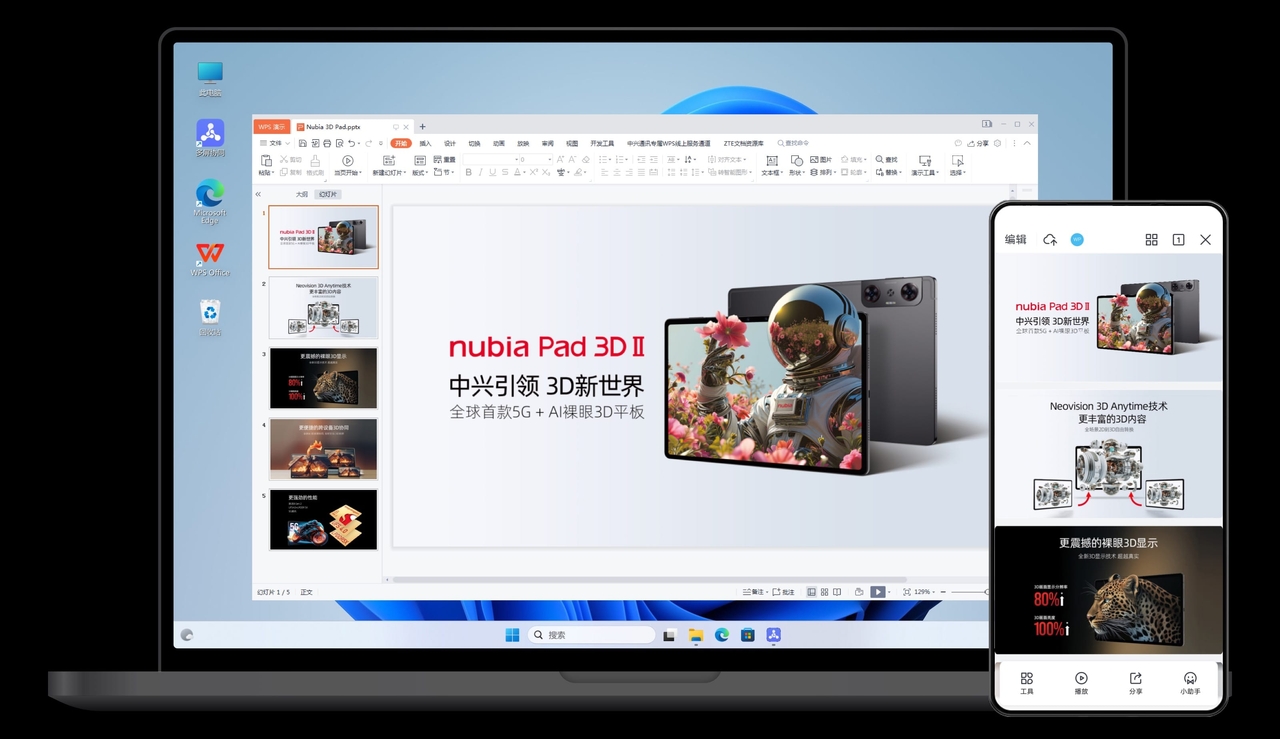
Task: Open the font name combo box
Action: pyautogui.click(x=488, y=160)
